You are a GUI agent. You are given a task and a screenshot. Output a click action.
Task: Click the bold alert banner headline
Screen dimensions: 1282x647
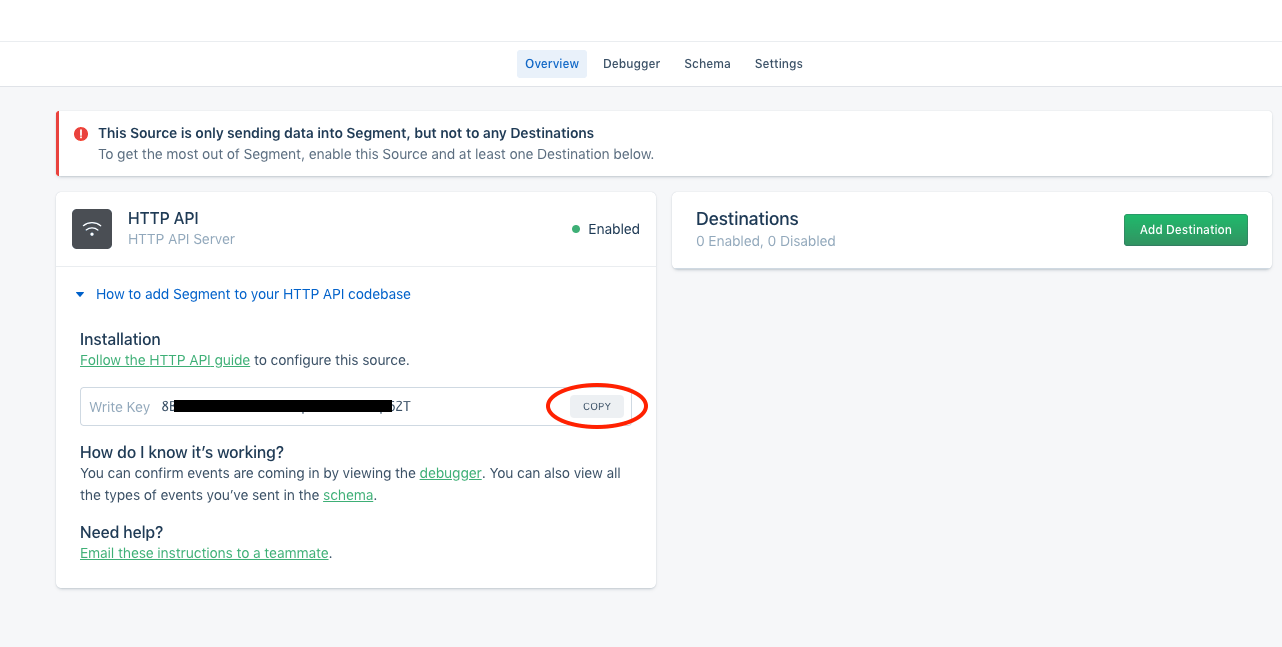346,133
